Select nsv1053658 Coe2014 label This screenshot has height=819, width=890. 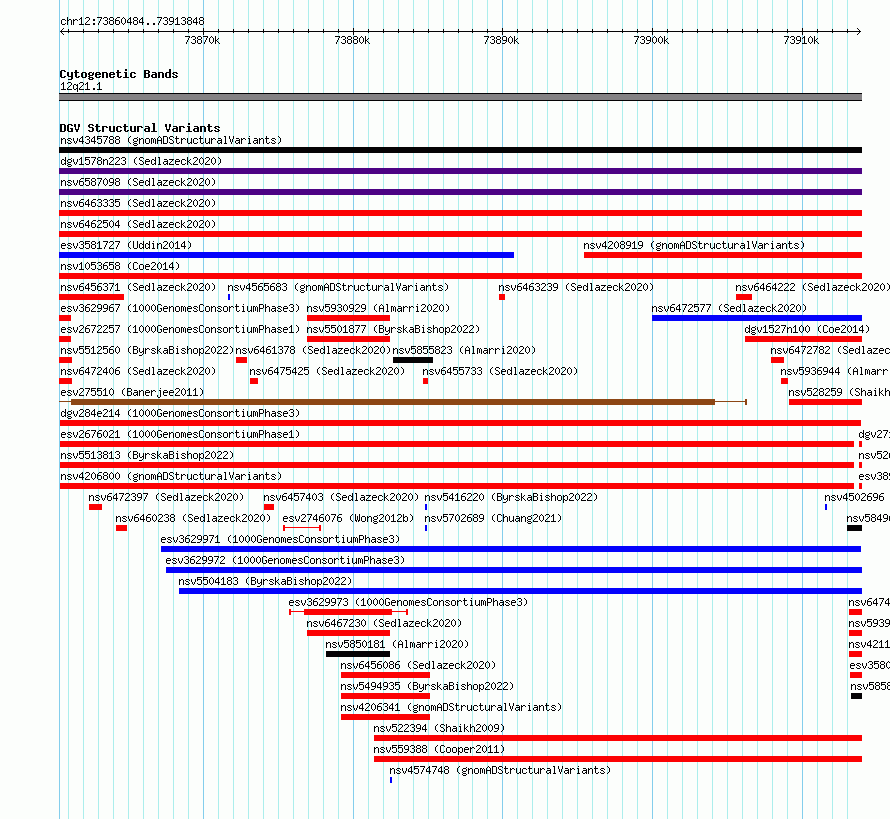pyautogui.click(x=120, y=266)
